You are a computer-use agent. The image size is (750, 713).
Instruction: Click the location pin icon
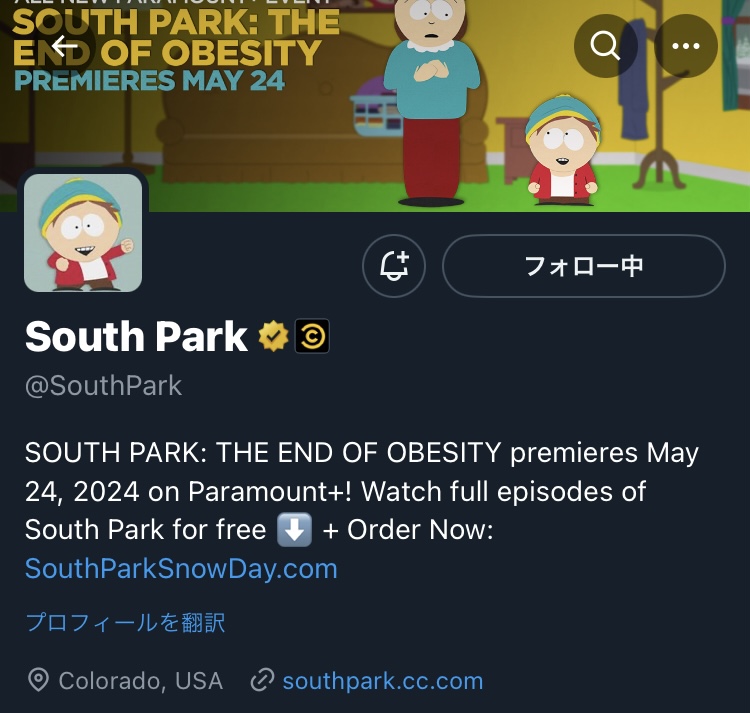[38, 680]
